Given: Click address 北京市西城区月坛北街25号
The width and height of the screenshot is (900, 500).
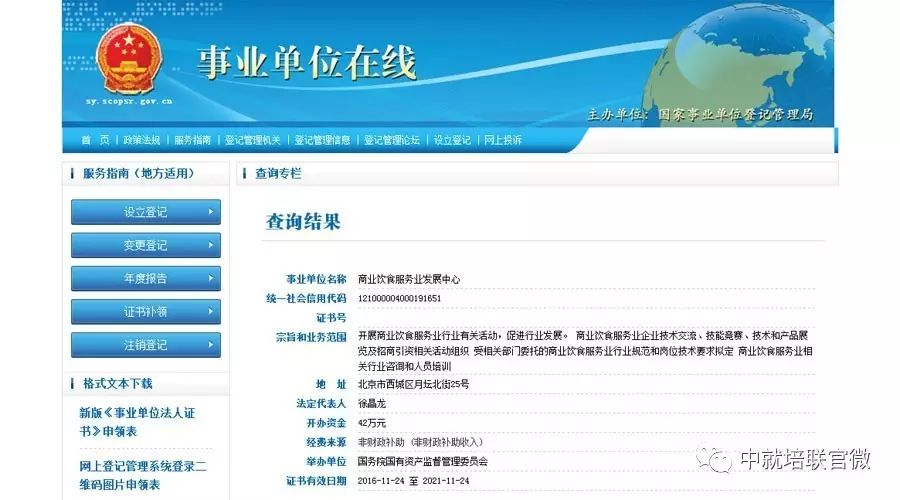Looking at the screenshot, I should tap(413, 384).
